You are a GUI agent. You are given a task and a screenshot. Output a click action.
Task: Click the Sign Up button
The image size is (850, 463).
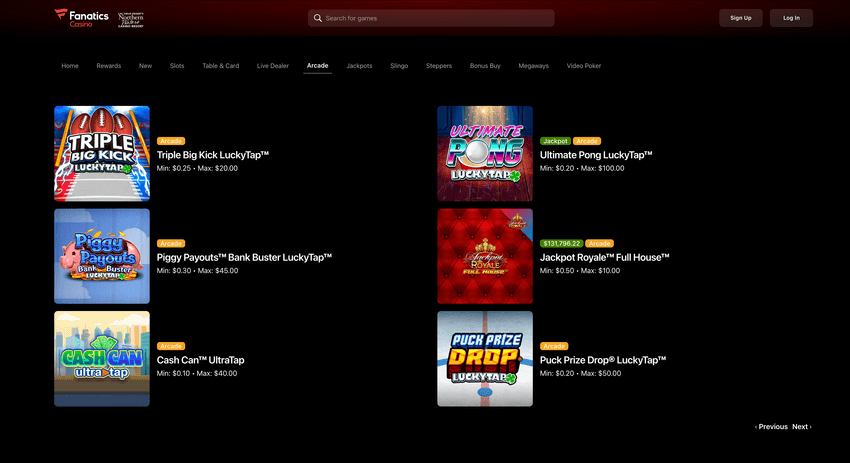click(x=740, y=18)
